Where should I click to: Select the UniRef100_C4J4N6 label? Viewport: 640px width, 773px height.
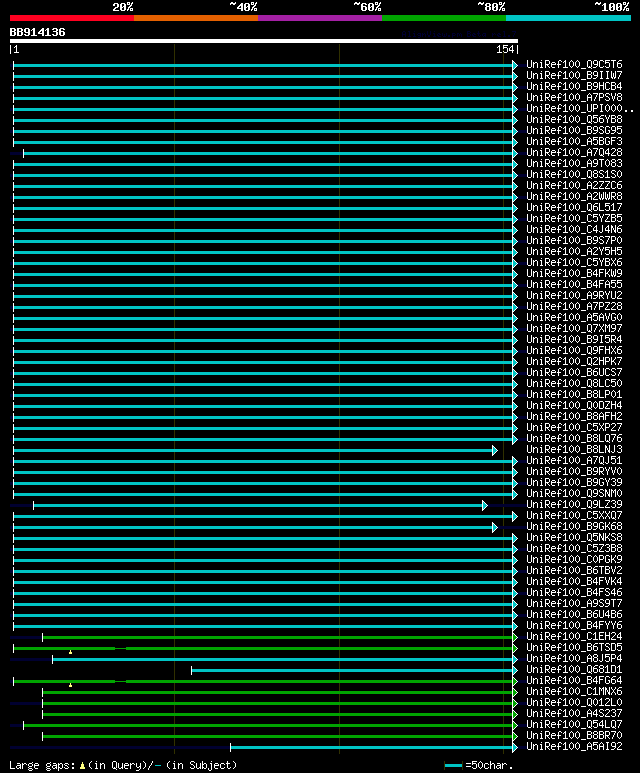[x=574, y=230]
